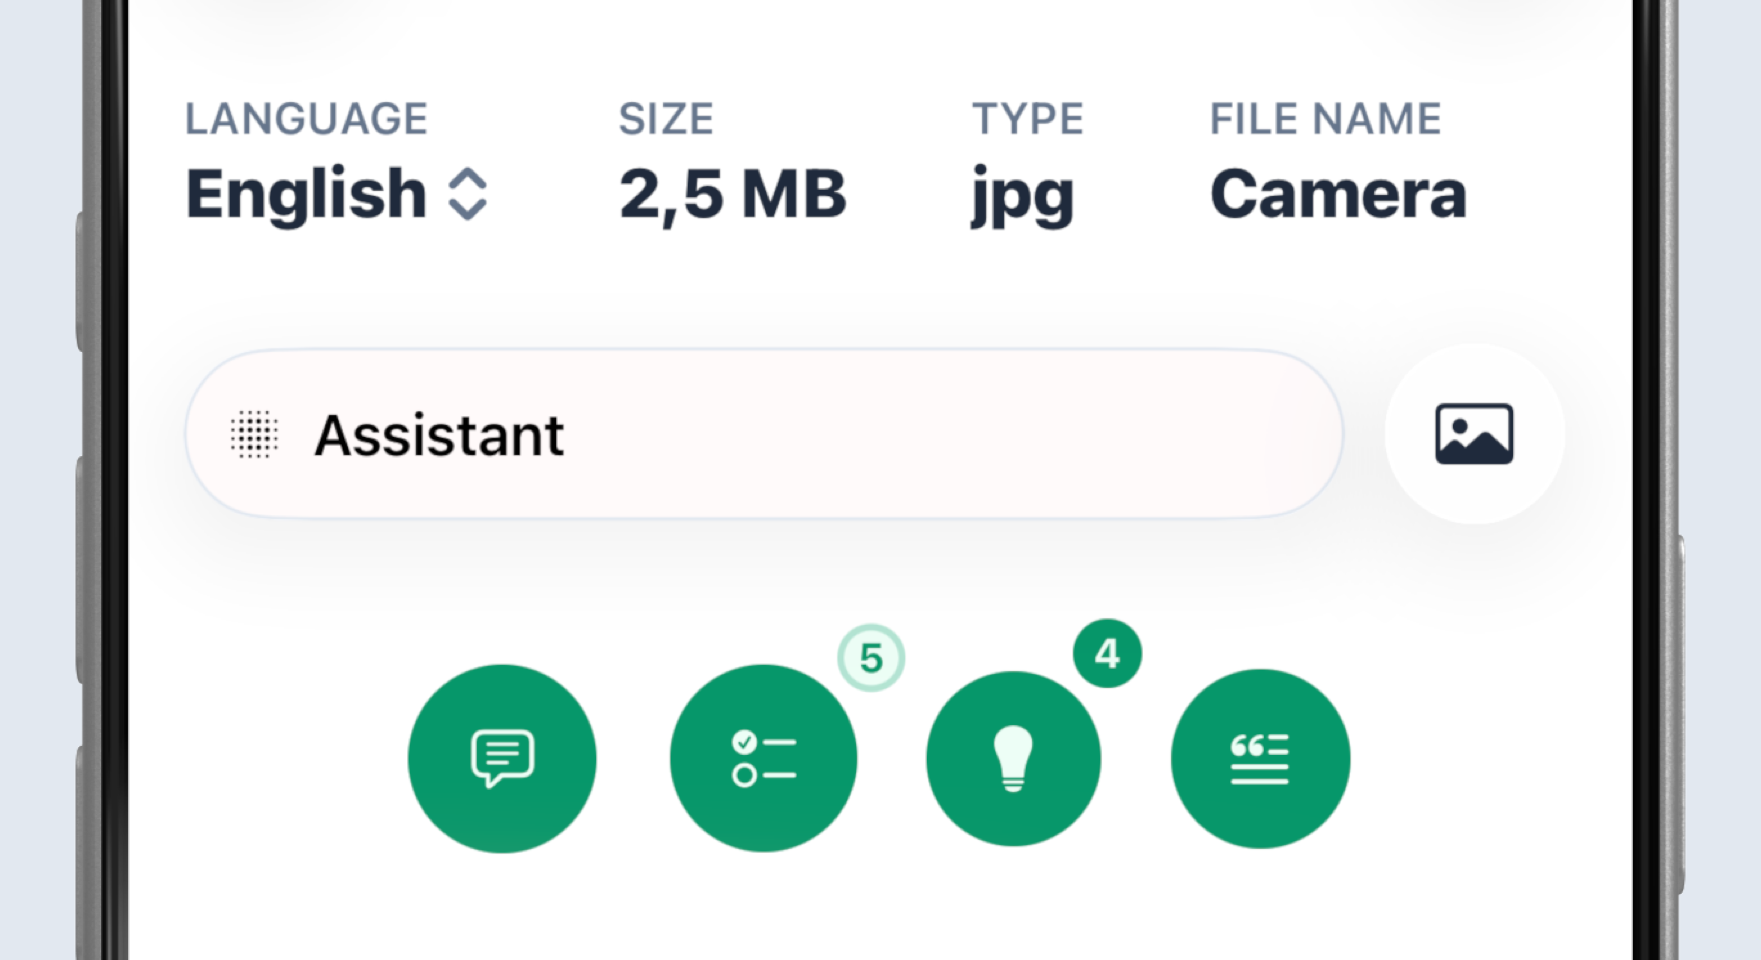The image size is (1761, 960).
Task: Tap the green chat bubble button
Action: click(x=502, y=759)
